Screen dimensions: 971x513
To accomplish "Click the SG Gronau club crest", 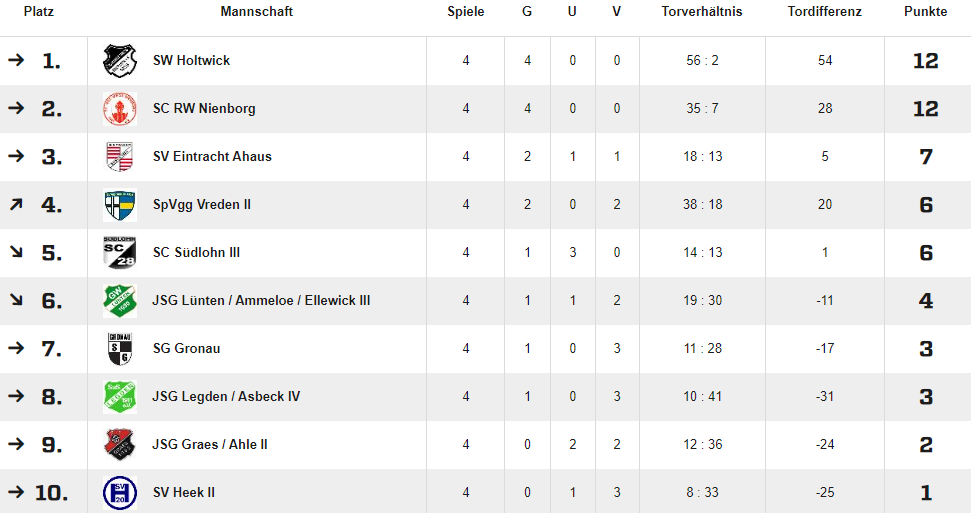I will [119, 349].
